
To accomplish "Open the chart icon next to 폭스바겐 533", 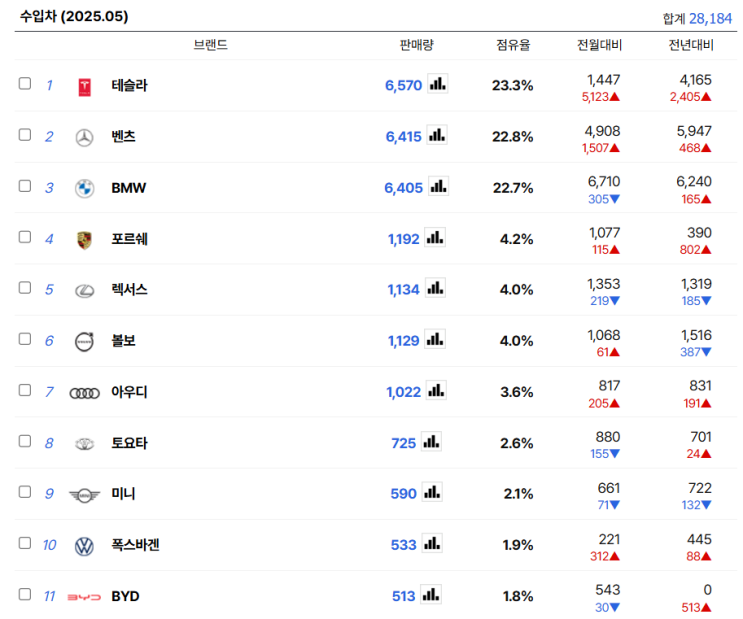I will [432, 543].
